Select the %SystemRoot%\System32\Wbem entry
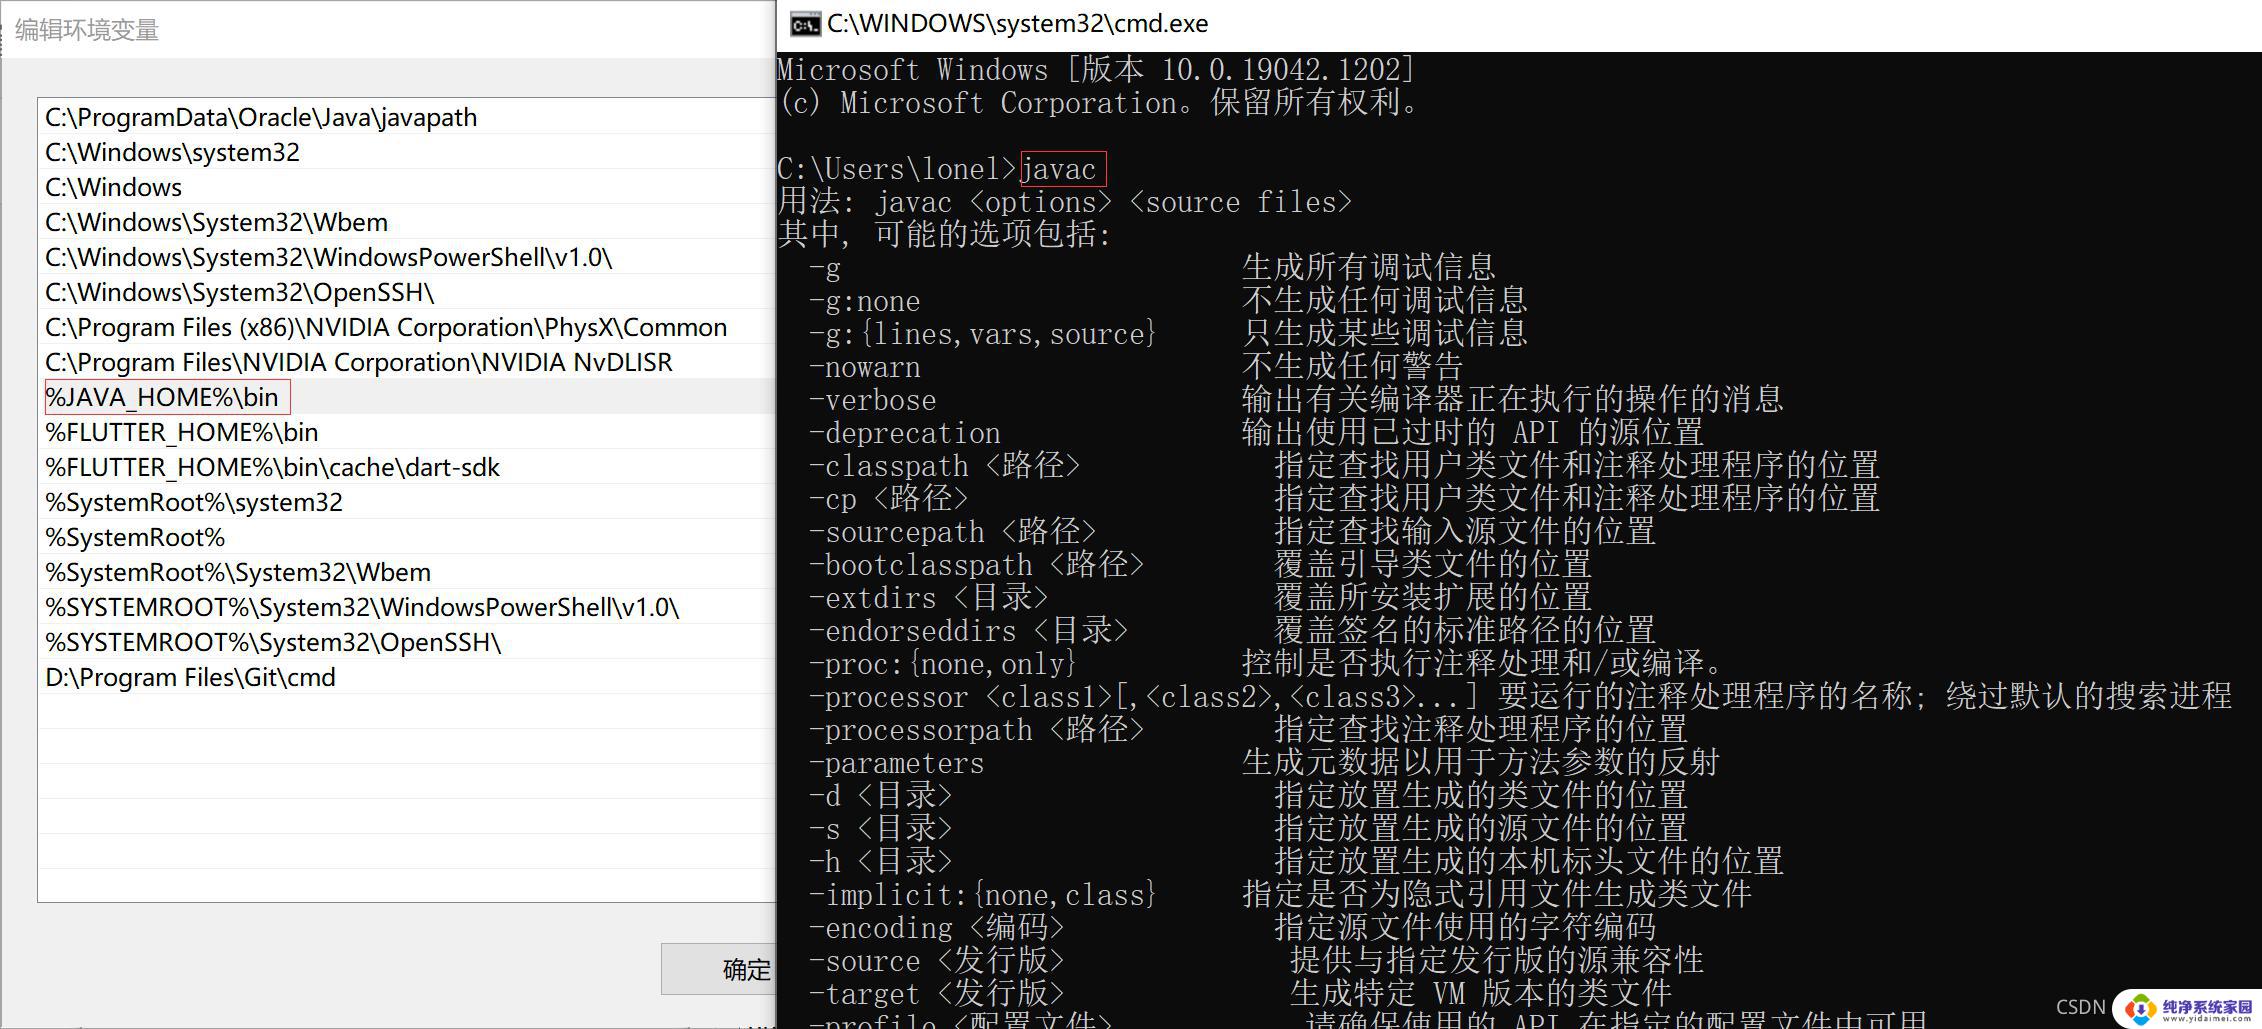 (x=406, y=572)
